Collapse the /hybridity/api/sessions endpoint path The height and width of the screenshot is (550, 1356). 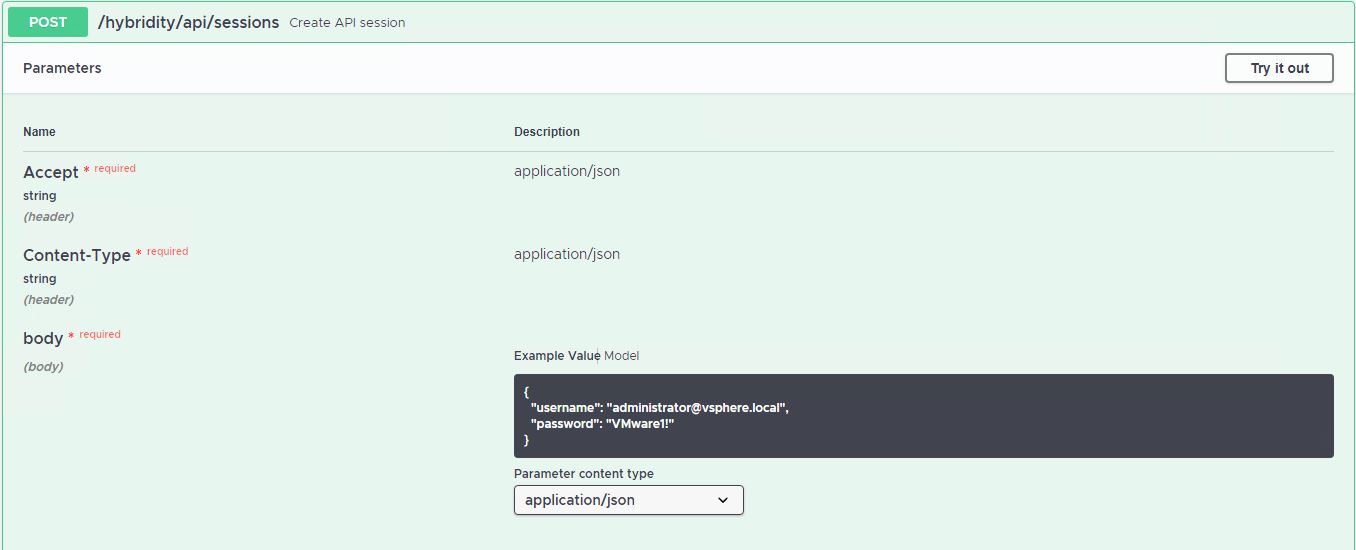(188, 22)
